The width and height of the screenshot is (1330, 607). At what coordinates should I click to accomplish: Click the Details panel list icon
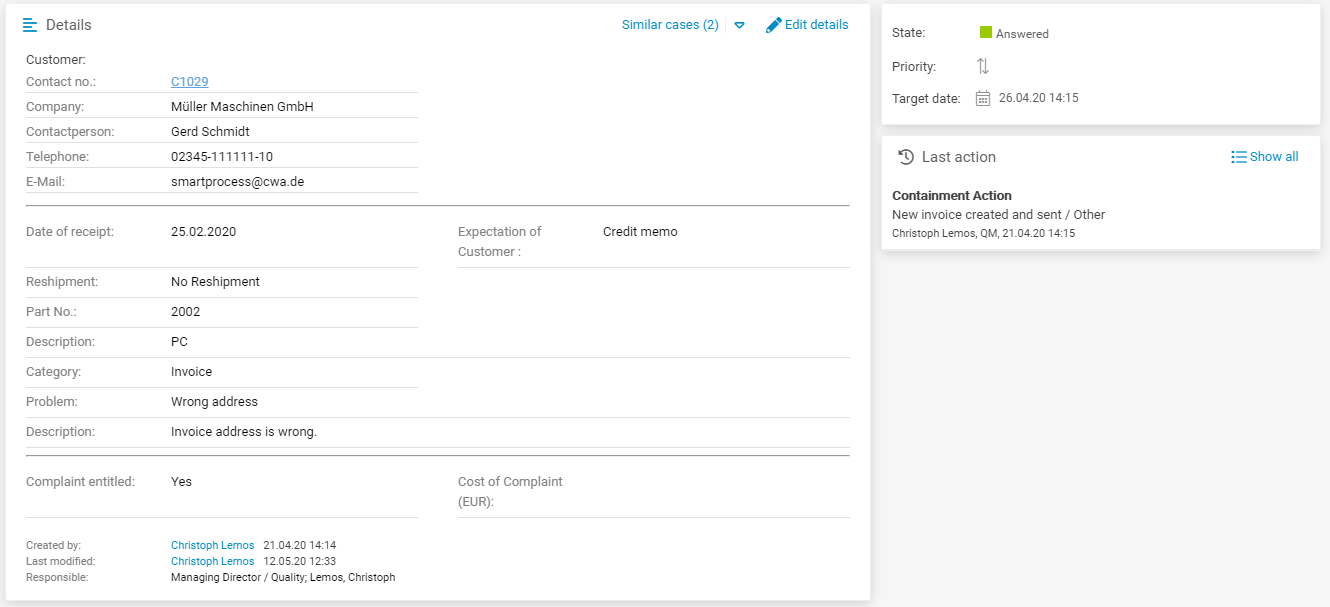click(30, 25)
